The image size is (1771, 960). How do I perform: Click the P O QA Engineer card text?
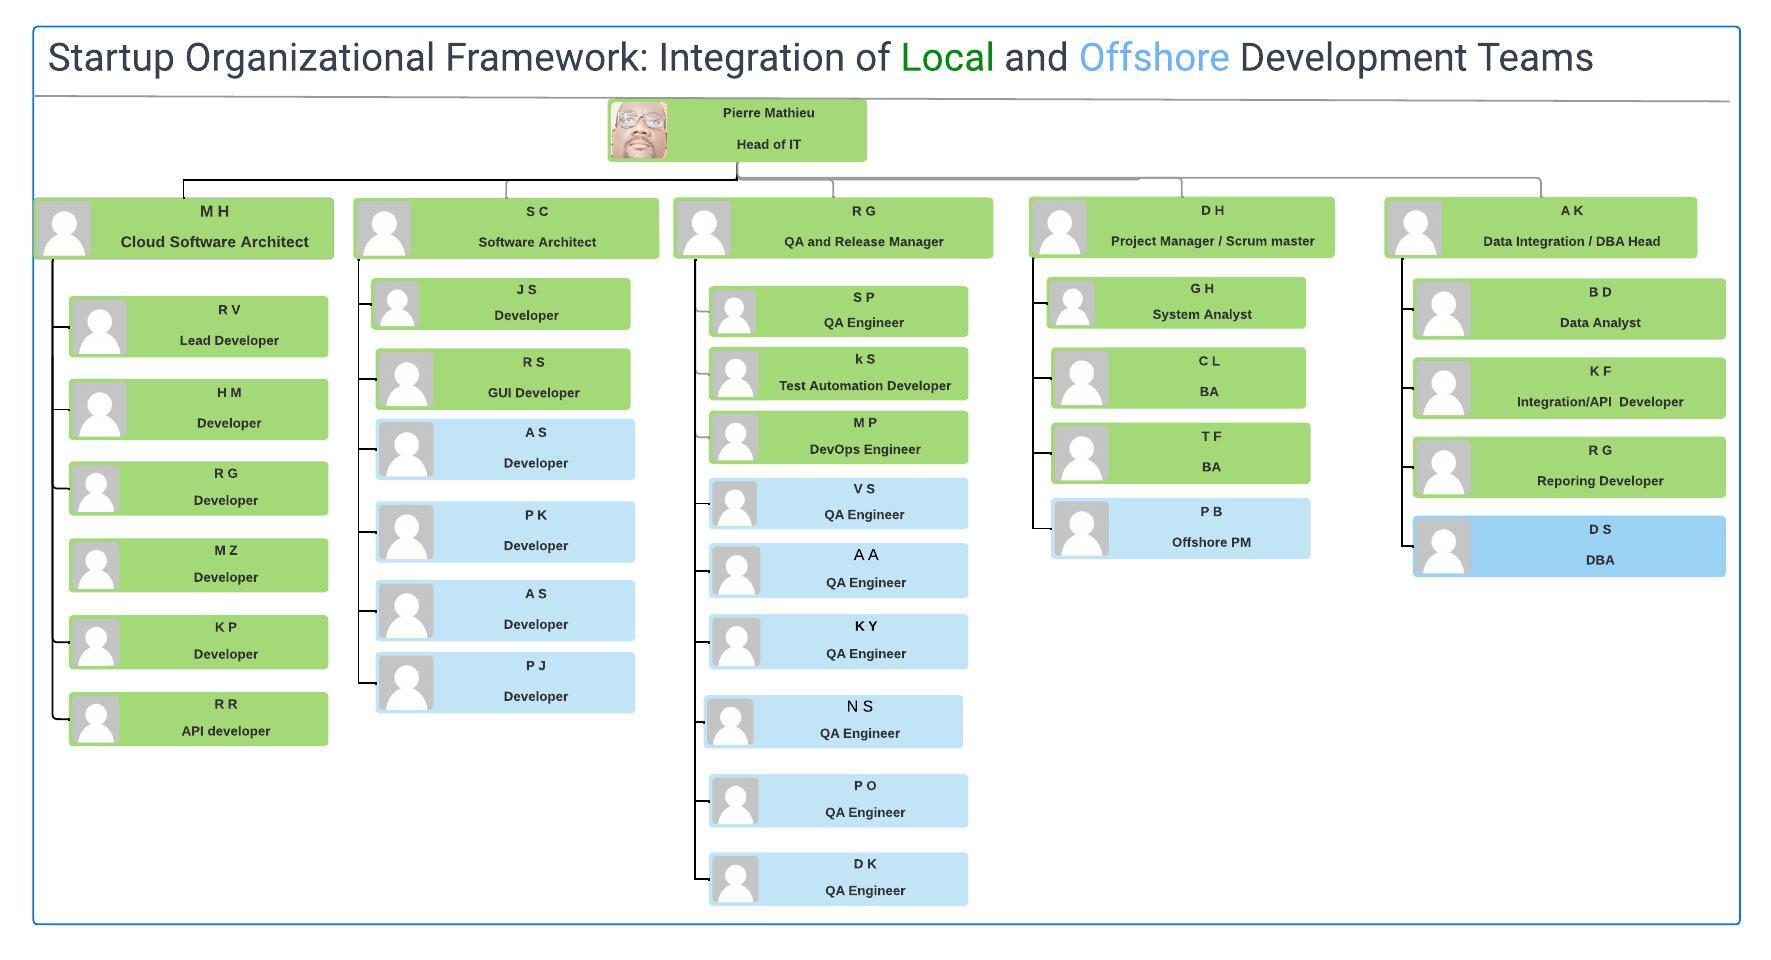pyautogui.click(x=865, y=799)
